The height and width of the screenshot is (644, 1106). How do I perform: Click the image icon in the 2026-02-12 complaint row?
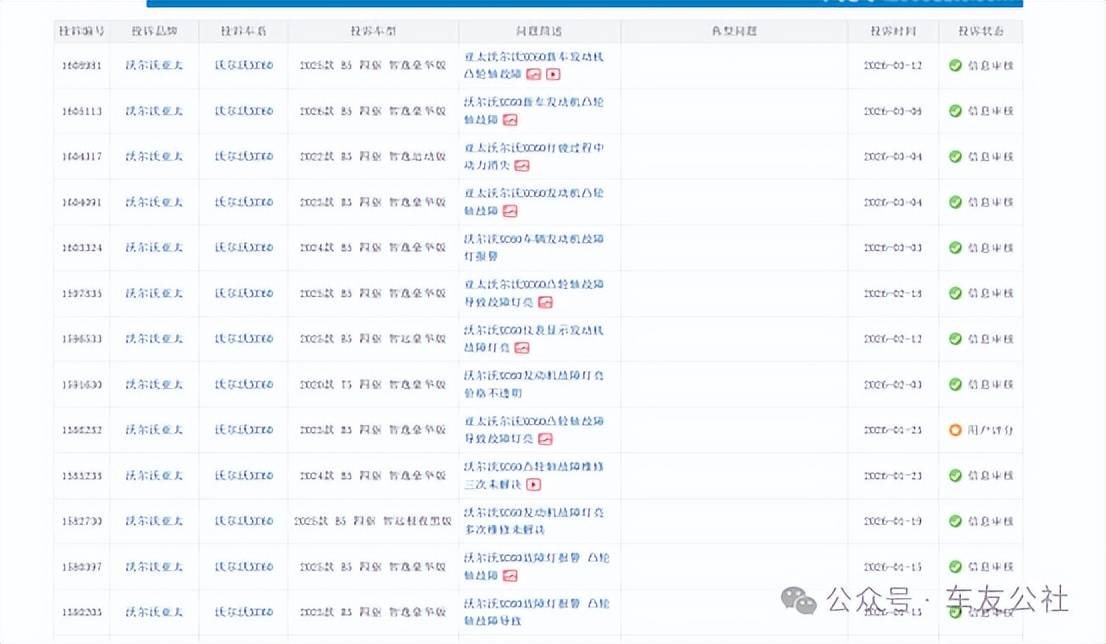[x=522, y=348]
